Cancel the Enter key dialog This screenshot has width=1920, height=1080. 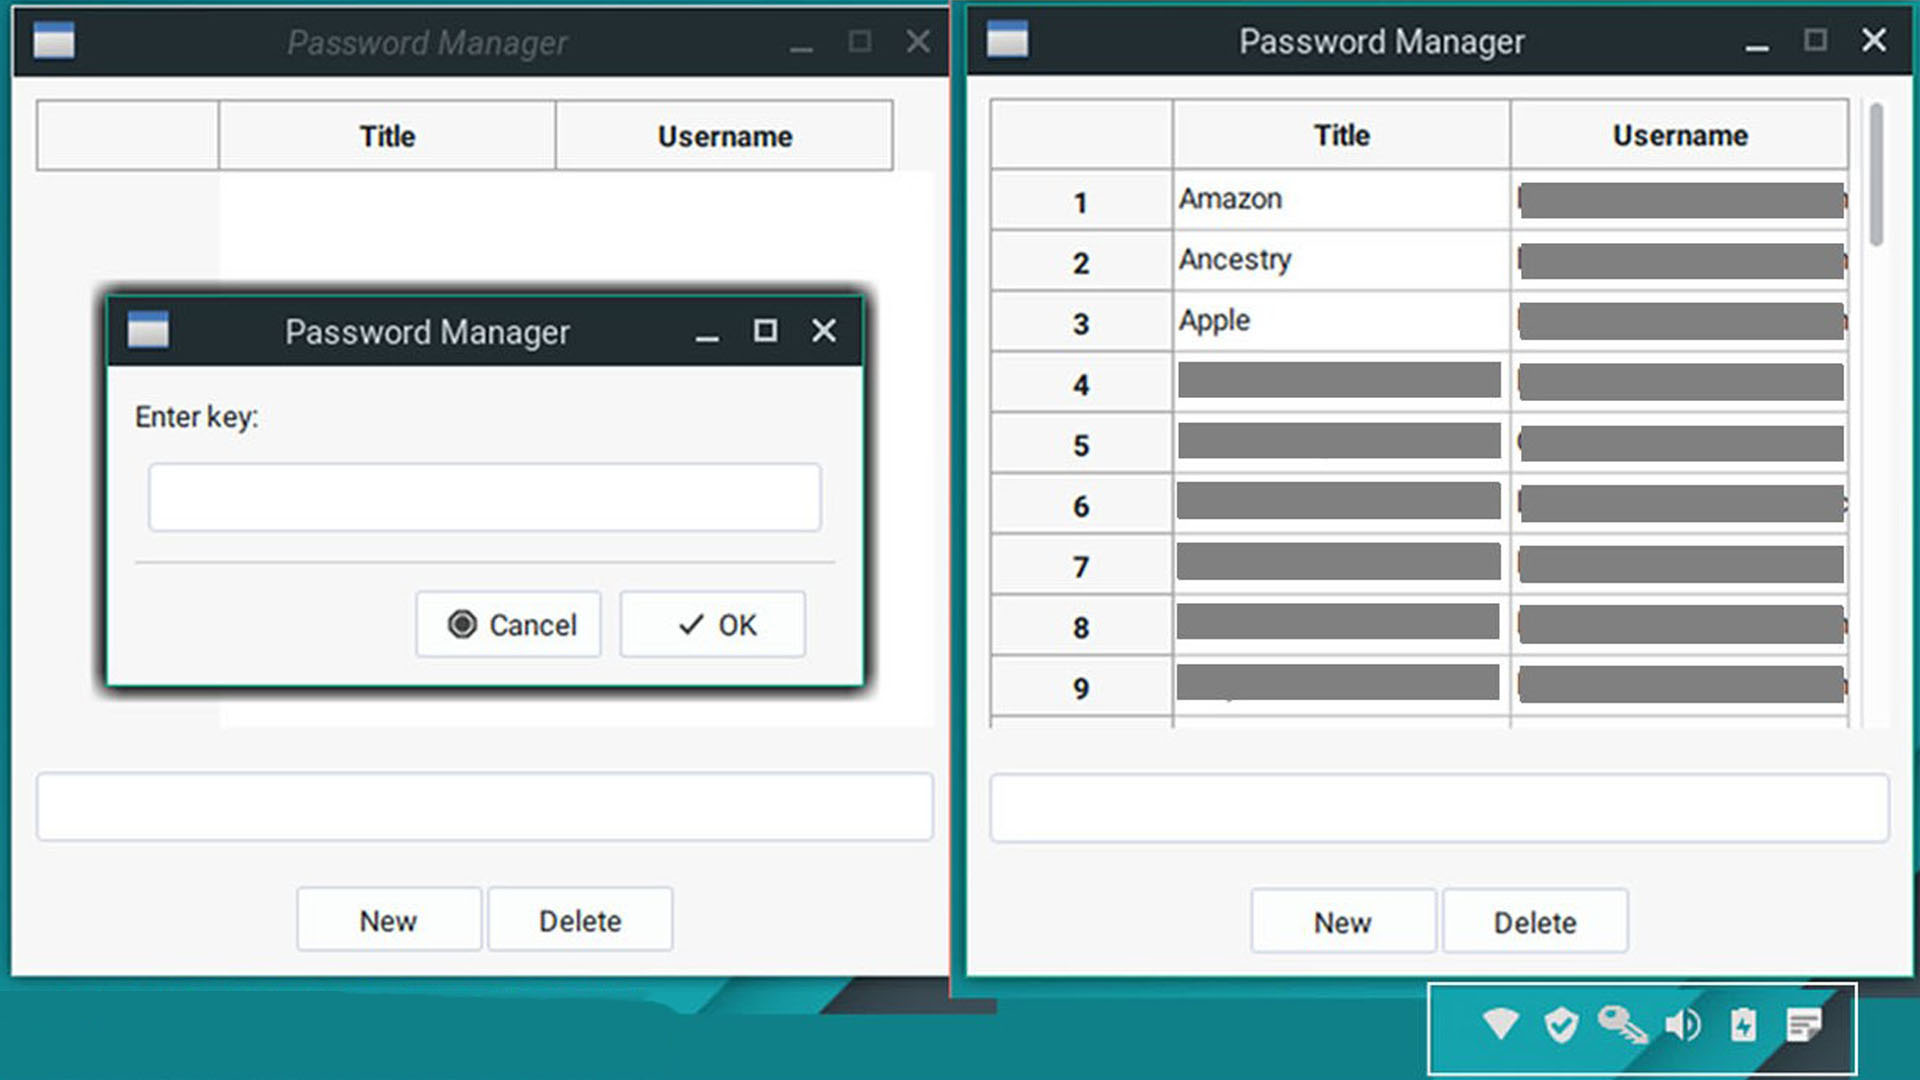509,625
